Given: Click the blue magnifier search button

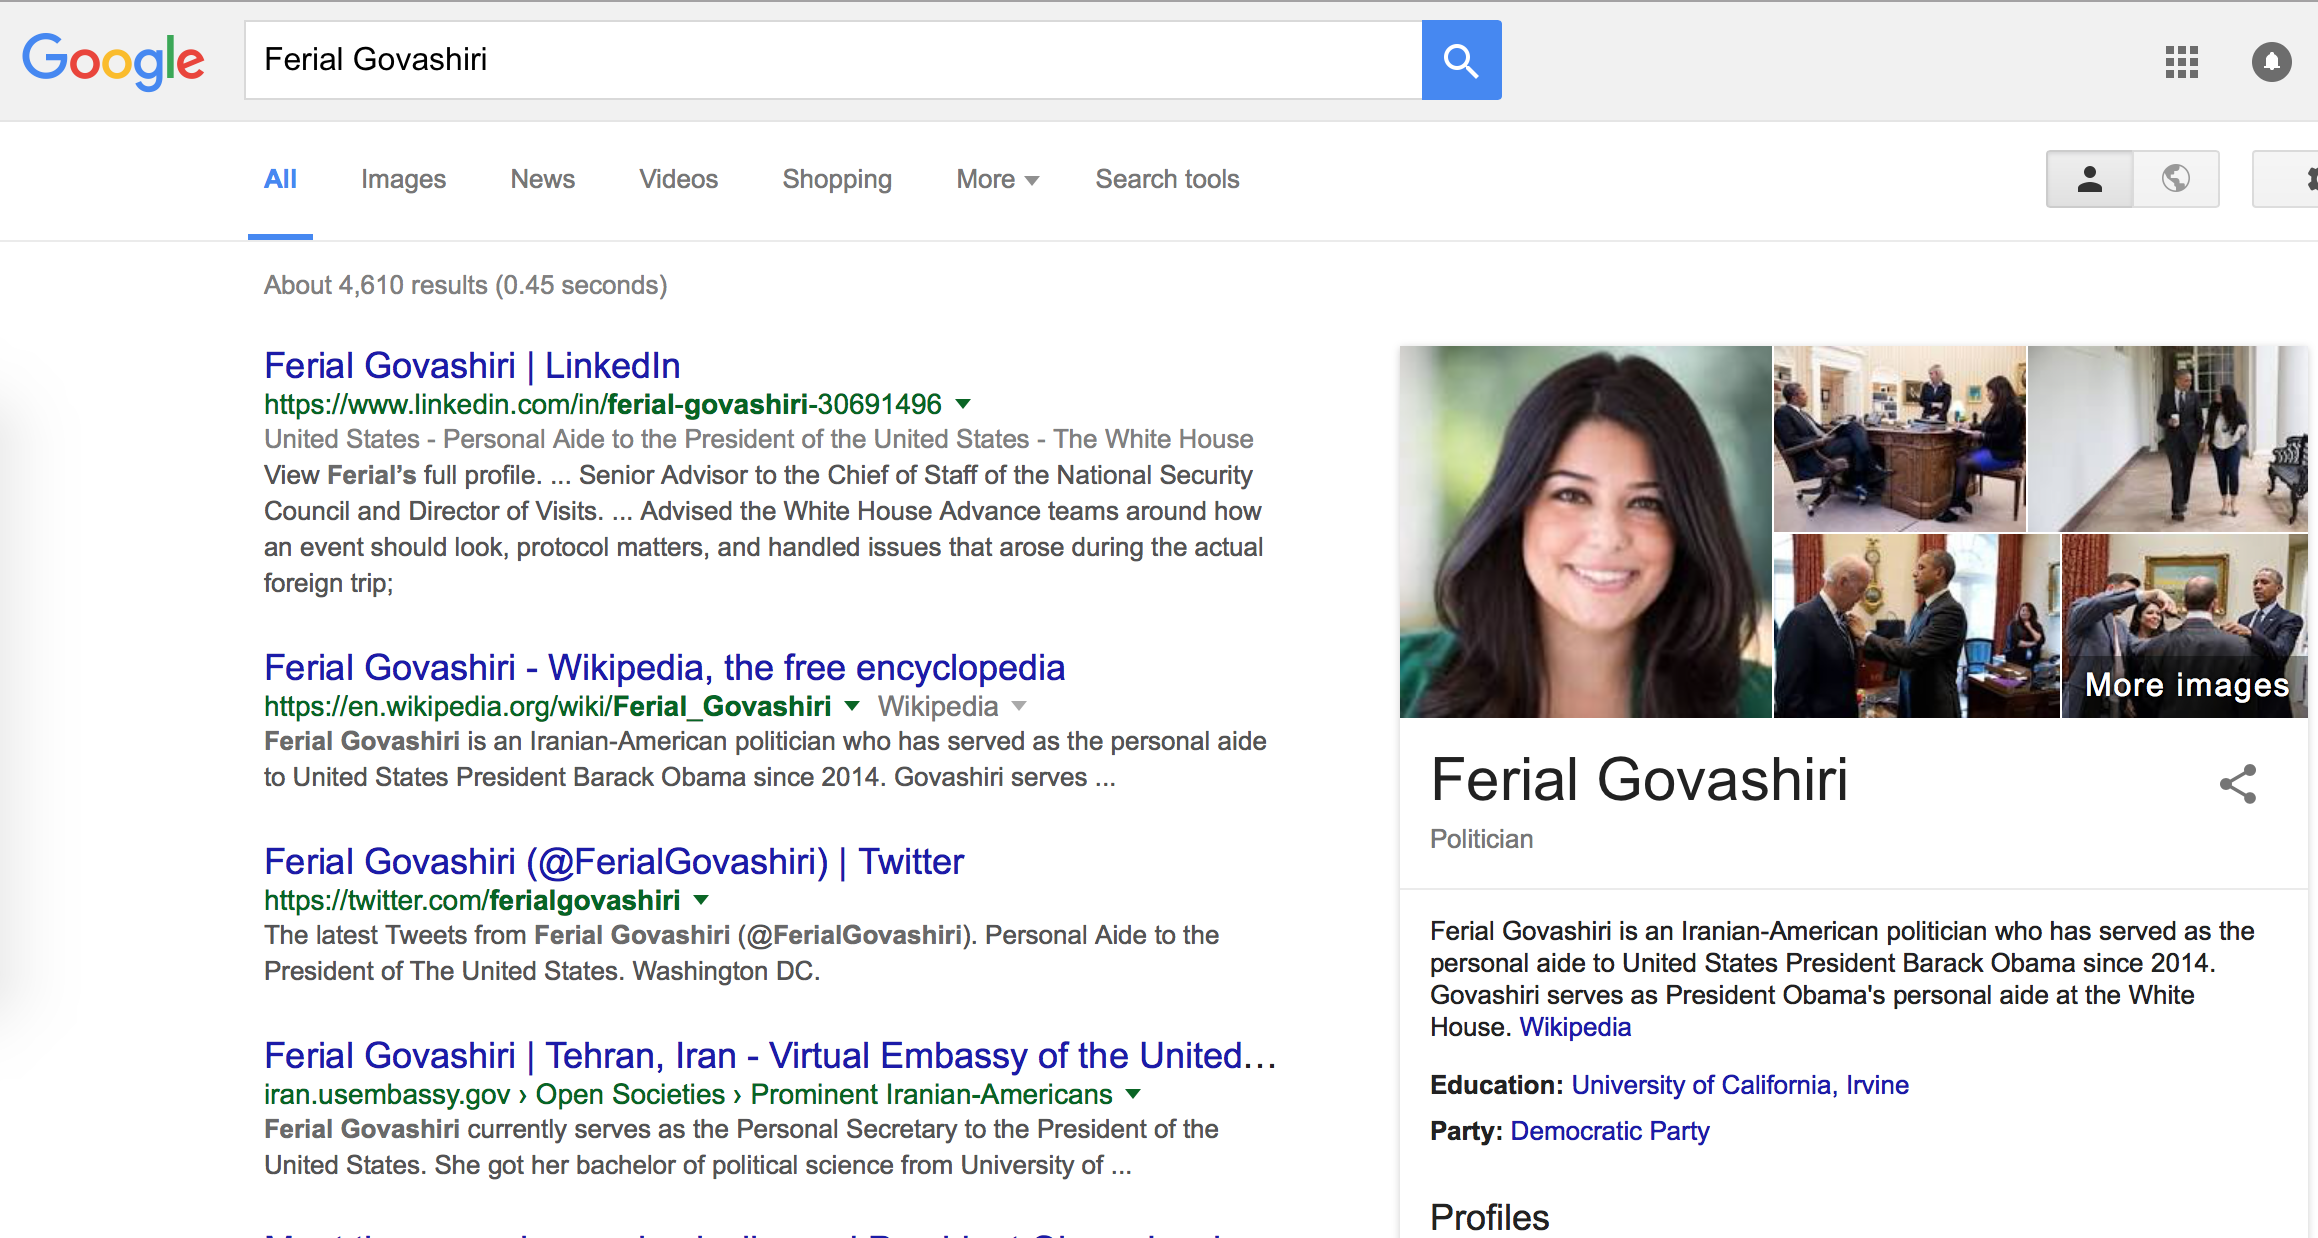Looking at the screenshot, I should click(x=1461, y=60).
